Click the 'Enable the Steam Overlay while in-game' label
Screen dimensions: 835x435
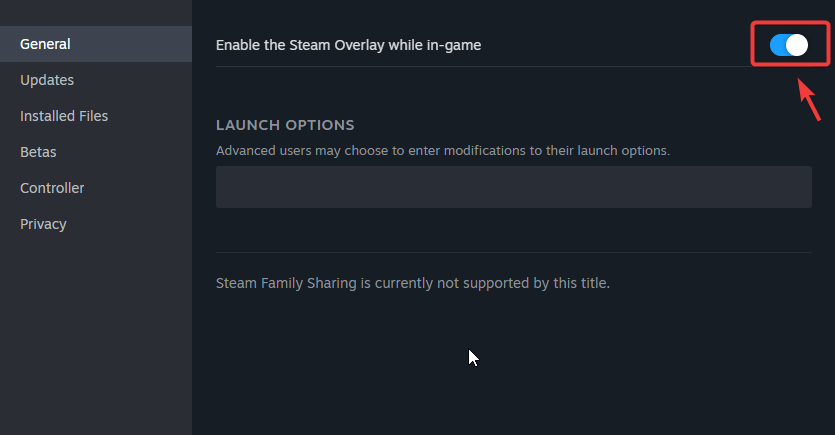349,45
